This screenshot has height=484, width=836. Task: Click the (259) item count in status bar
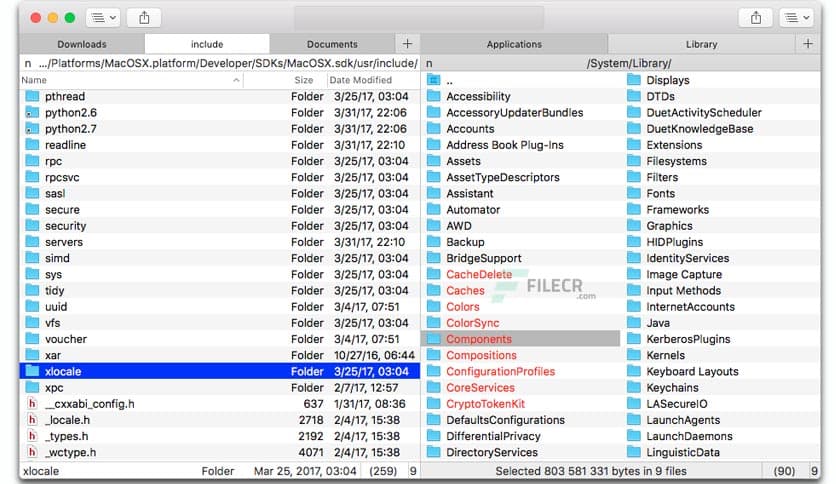point(383,471)
